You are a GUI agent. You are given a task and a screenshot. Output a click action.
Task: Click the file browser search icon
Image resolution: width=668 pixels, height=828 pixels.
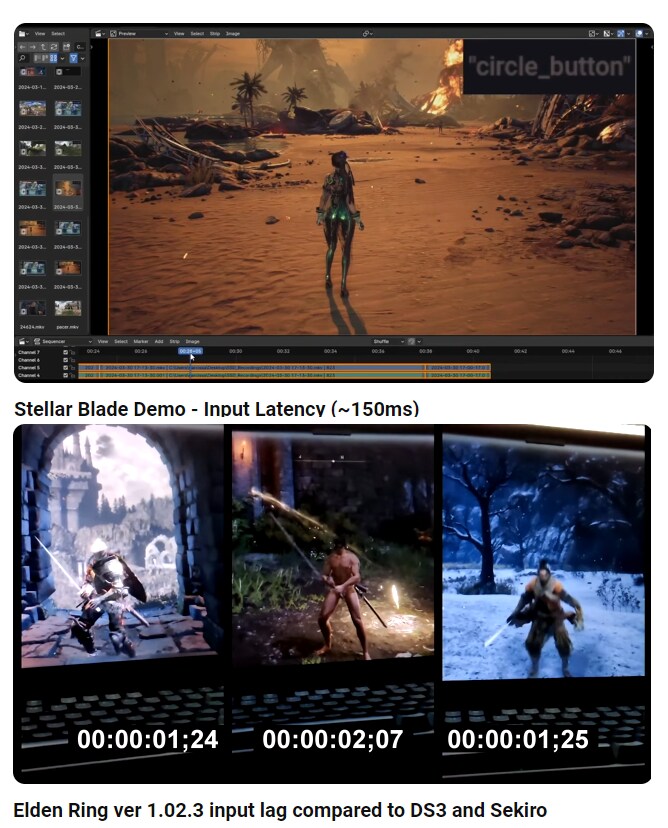coord(23,59)
